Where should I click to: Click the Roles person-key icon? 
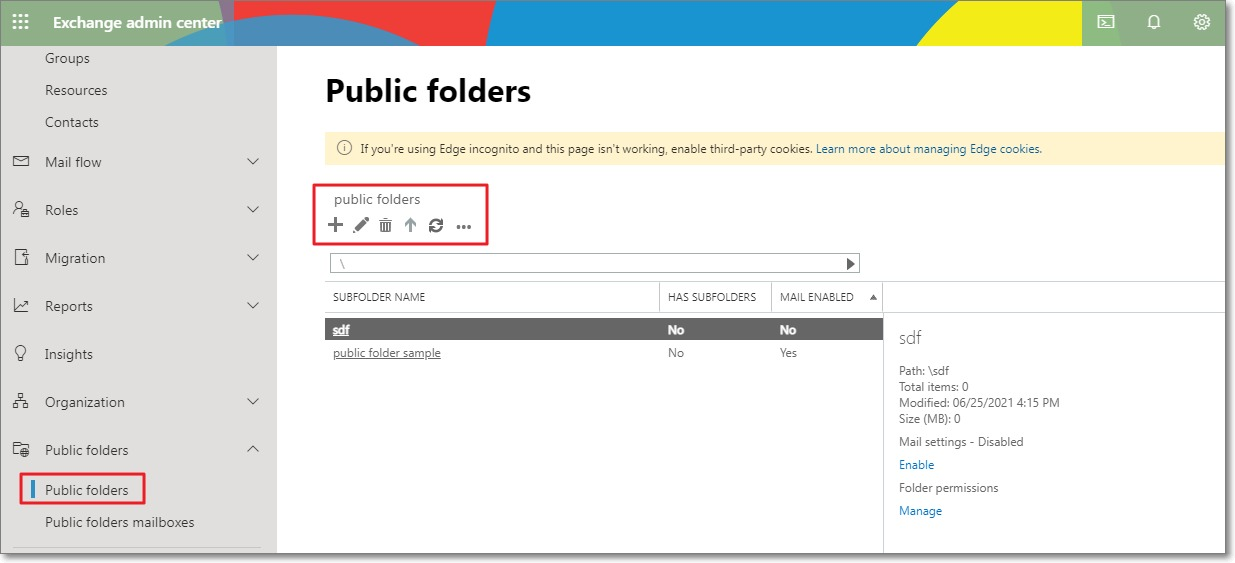tap(21, 210)
